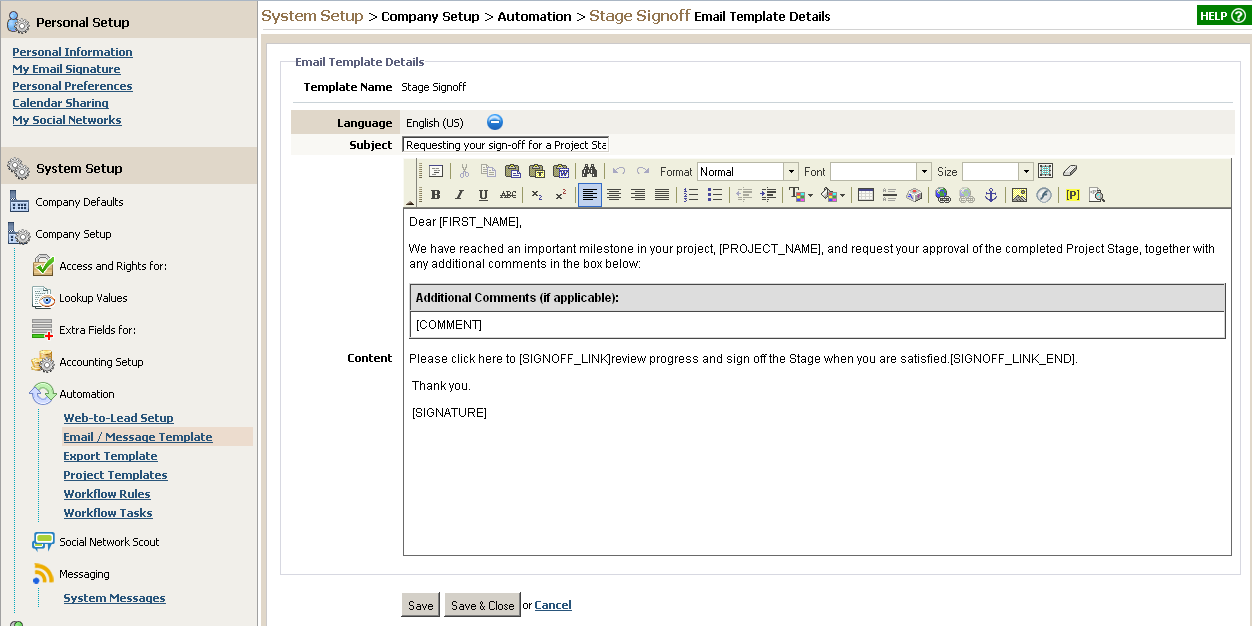Open Accounting Setup
The image size is (1252, 626).
[x=101, y=362]
